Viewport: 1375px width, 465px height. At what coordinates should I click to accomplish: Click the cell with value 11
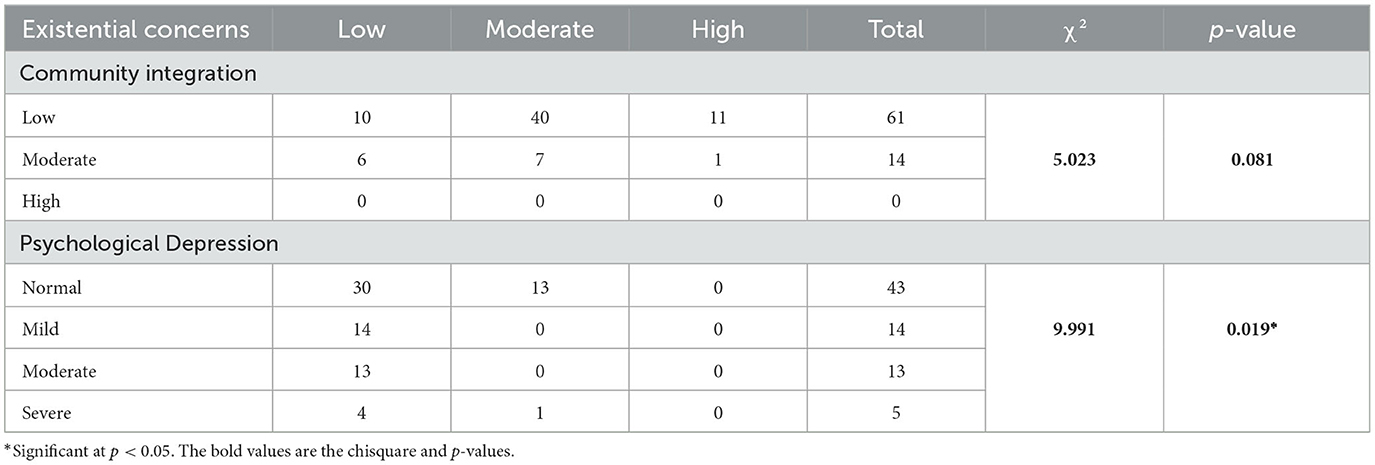tap(718, 117)
